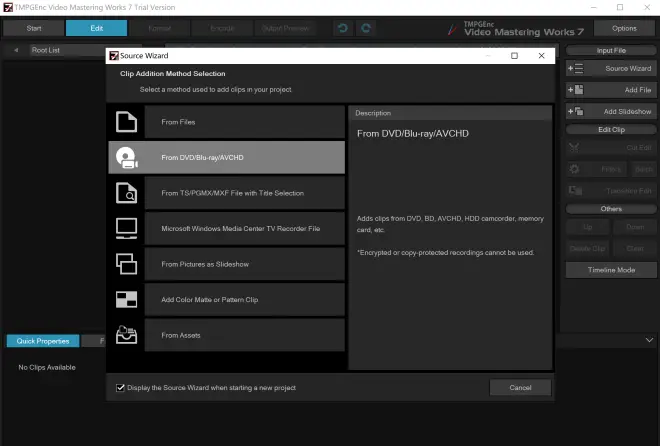Viewport: 660px width, 446px height.
Task: Click the Cut Edit scissors icon
Action: [x=574, y=148]
